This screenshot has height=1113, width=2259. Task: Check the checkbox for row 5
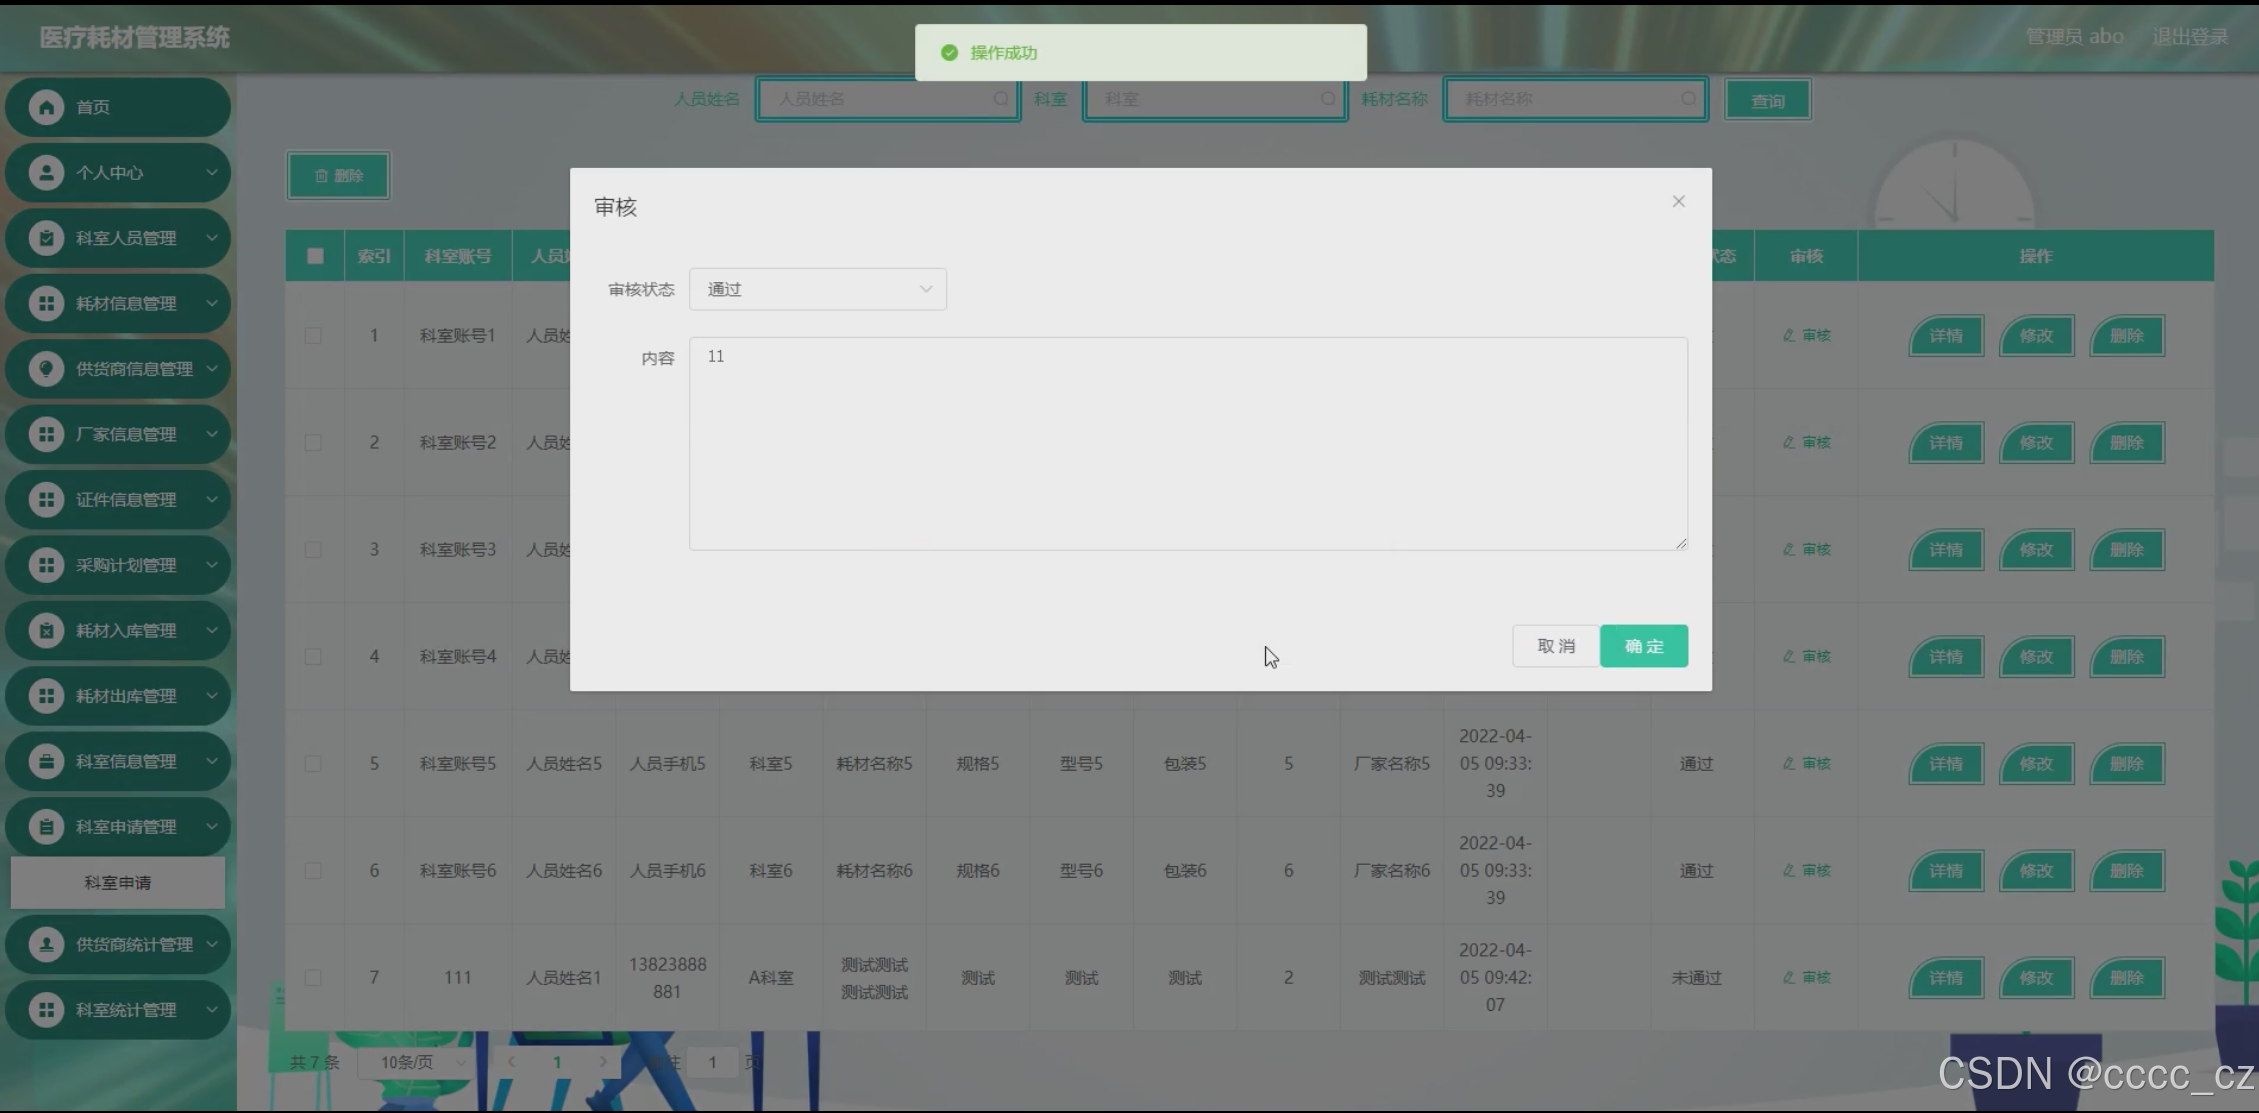tap(313, 764)
